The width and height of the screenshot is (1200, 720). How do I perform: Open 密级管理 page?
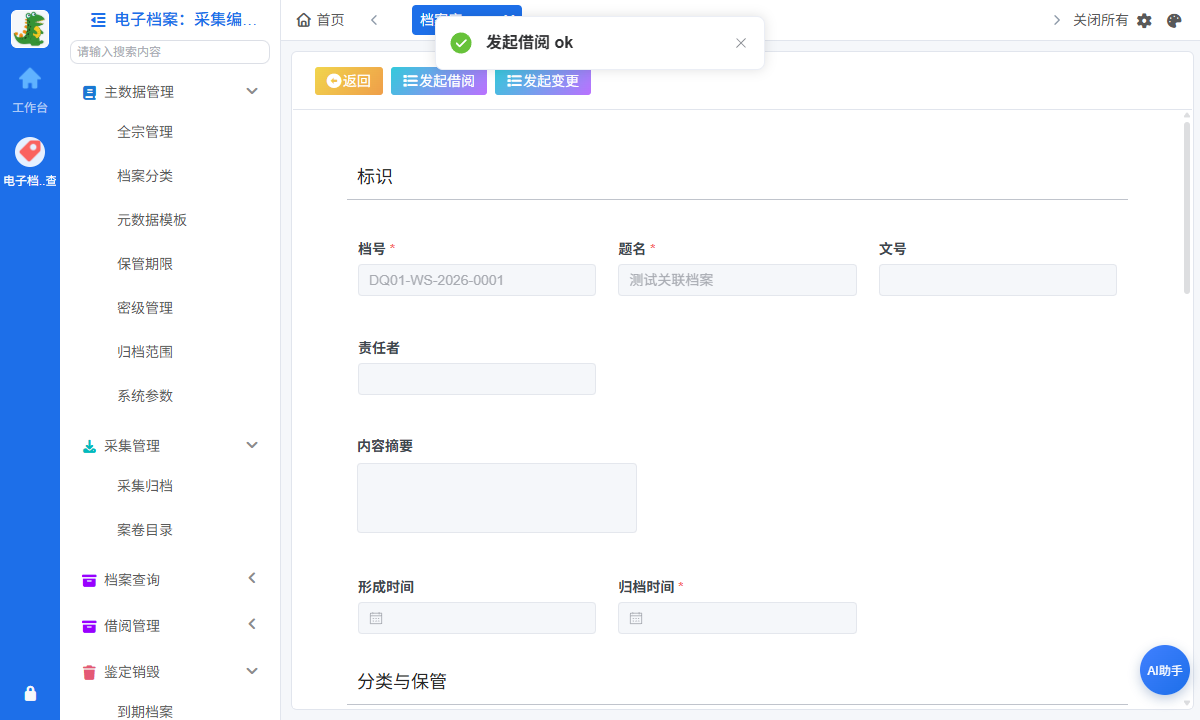(145, 308)
